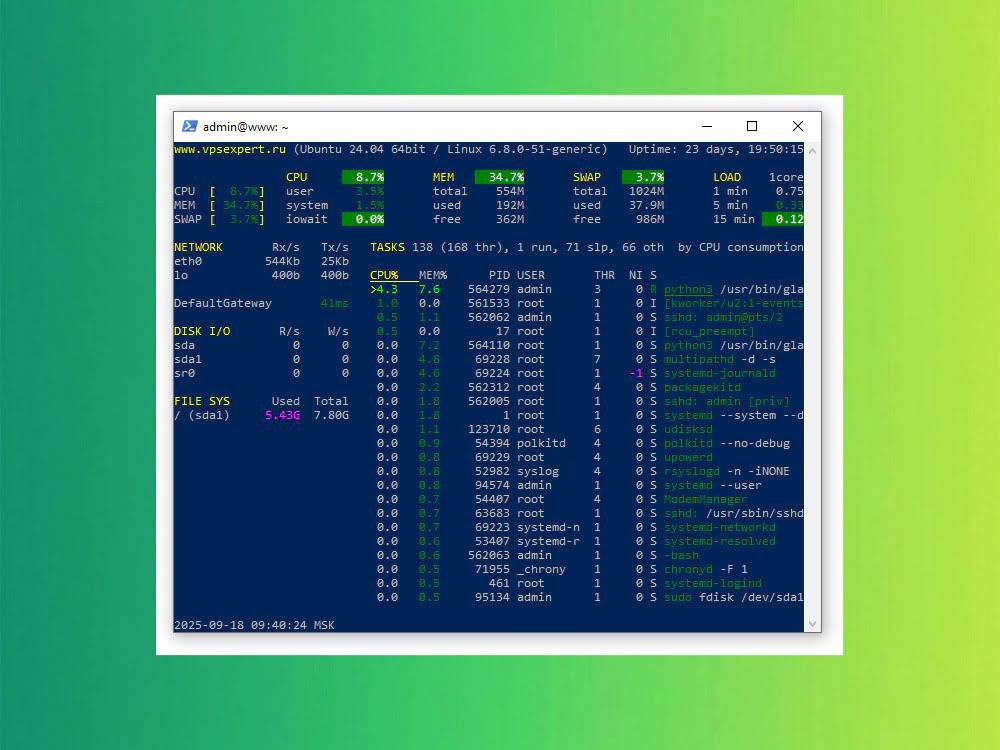The height and width of the screenshot is (750, 1000).
Task: Click the window title 'admin@www: ~'
Action: click(x=246, y=127)
